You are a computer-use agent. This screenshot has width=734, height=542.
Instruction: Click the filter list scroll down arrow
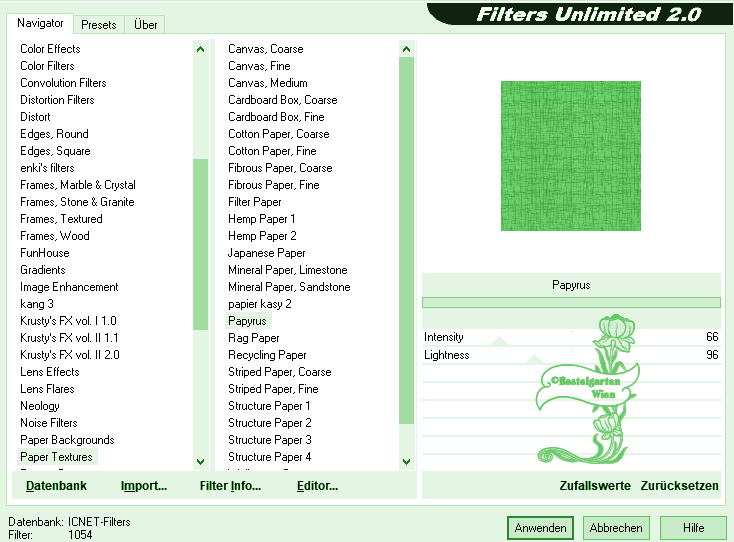(x=406, y=461)
